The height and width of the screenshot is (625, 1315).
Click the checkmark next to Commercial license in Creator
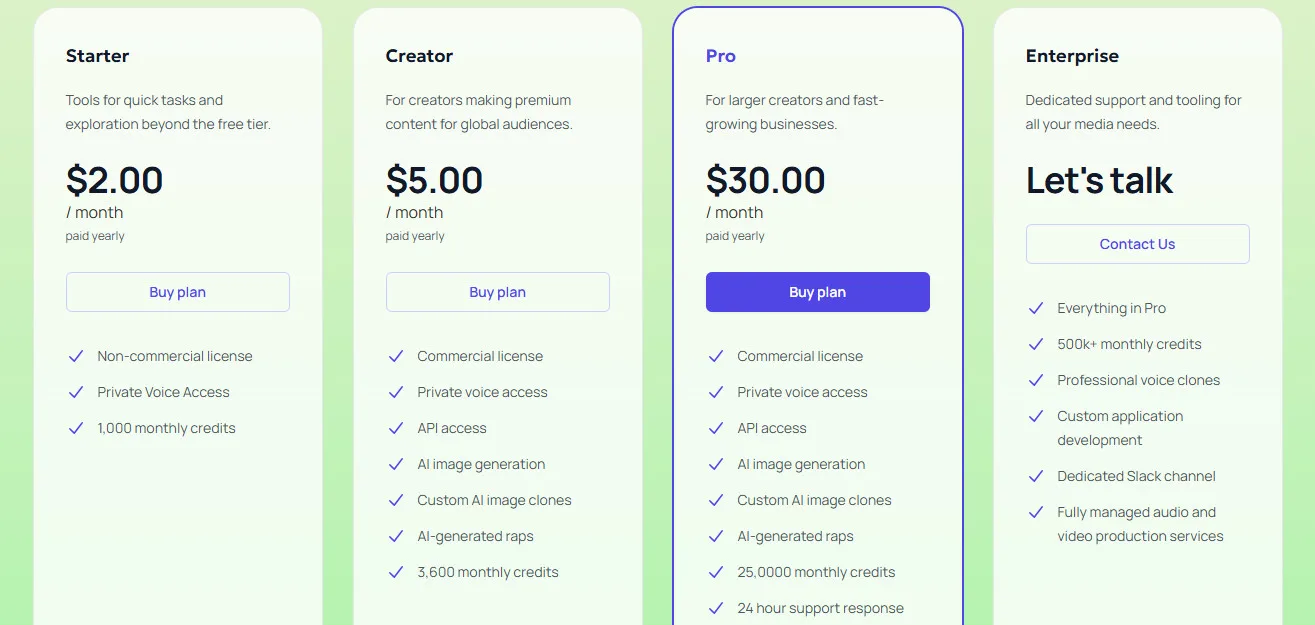pos(396,356)
